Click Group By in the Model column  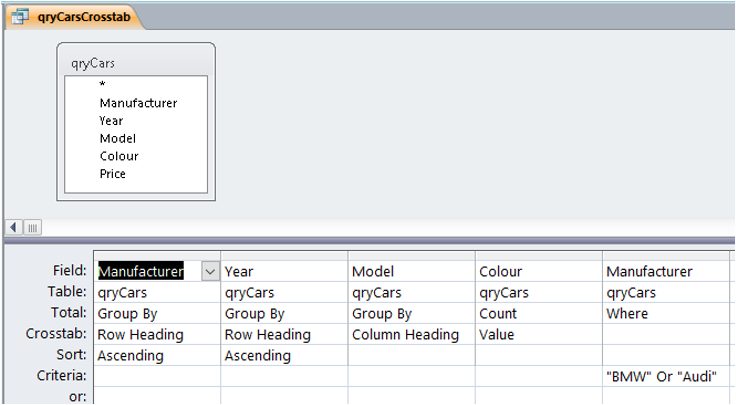point(412,313)
